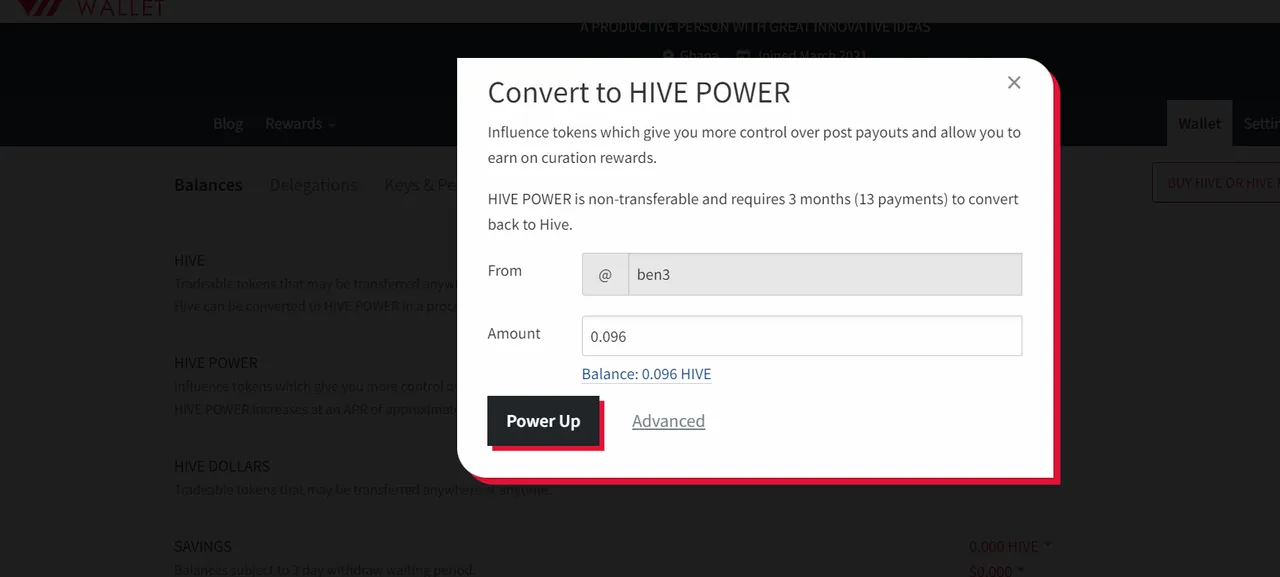This screenshot has height=577, width=1280.
Task: Expand the 0.000 HIVE savings dropdown
Action: 1010,547
